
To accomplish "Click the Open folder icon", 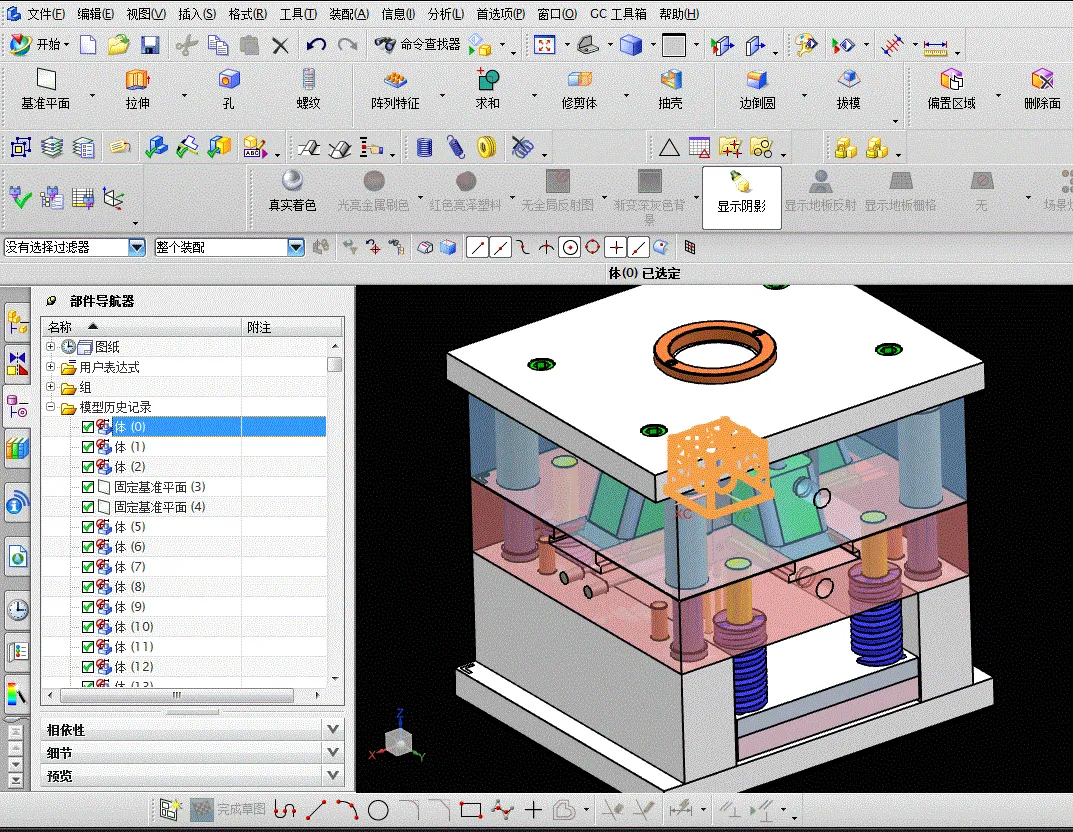I will coord(118,45).
